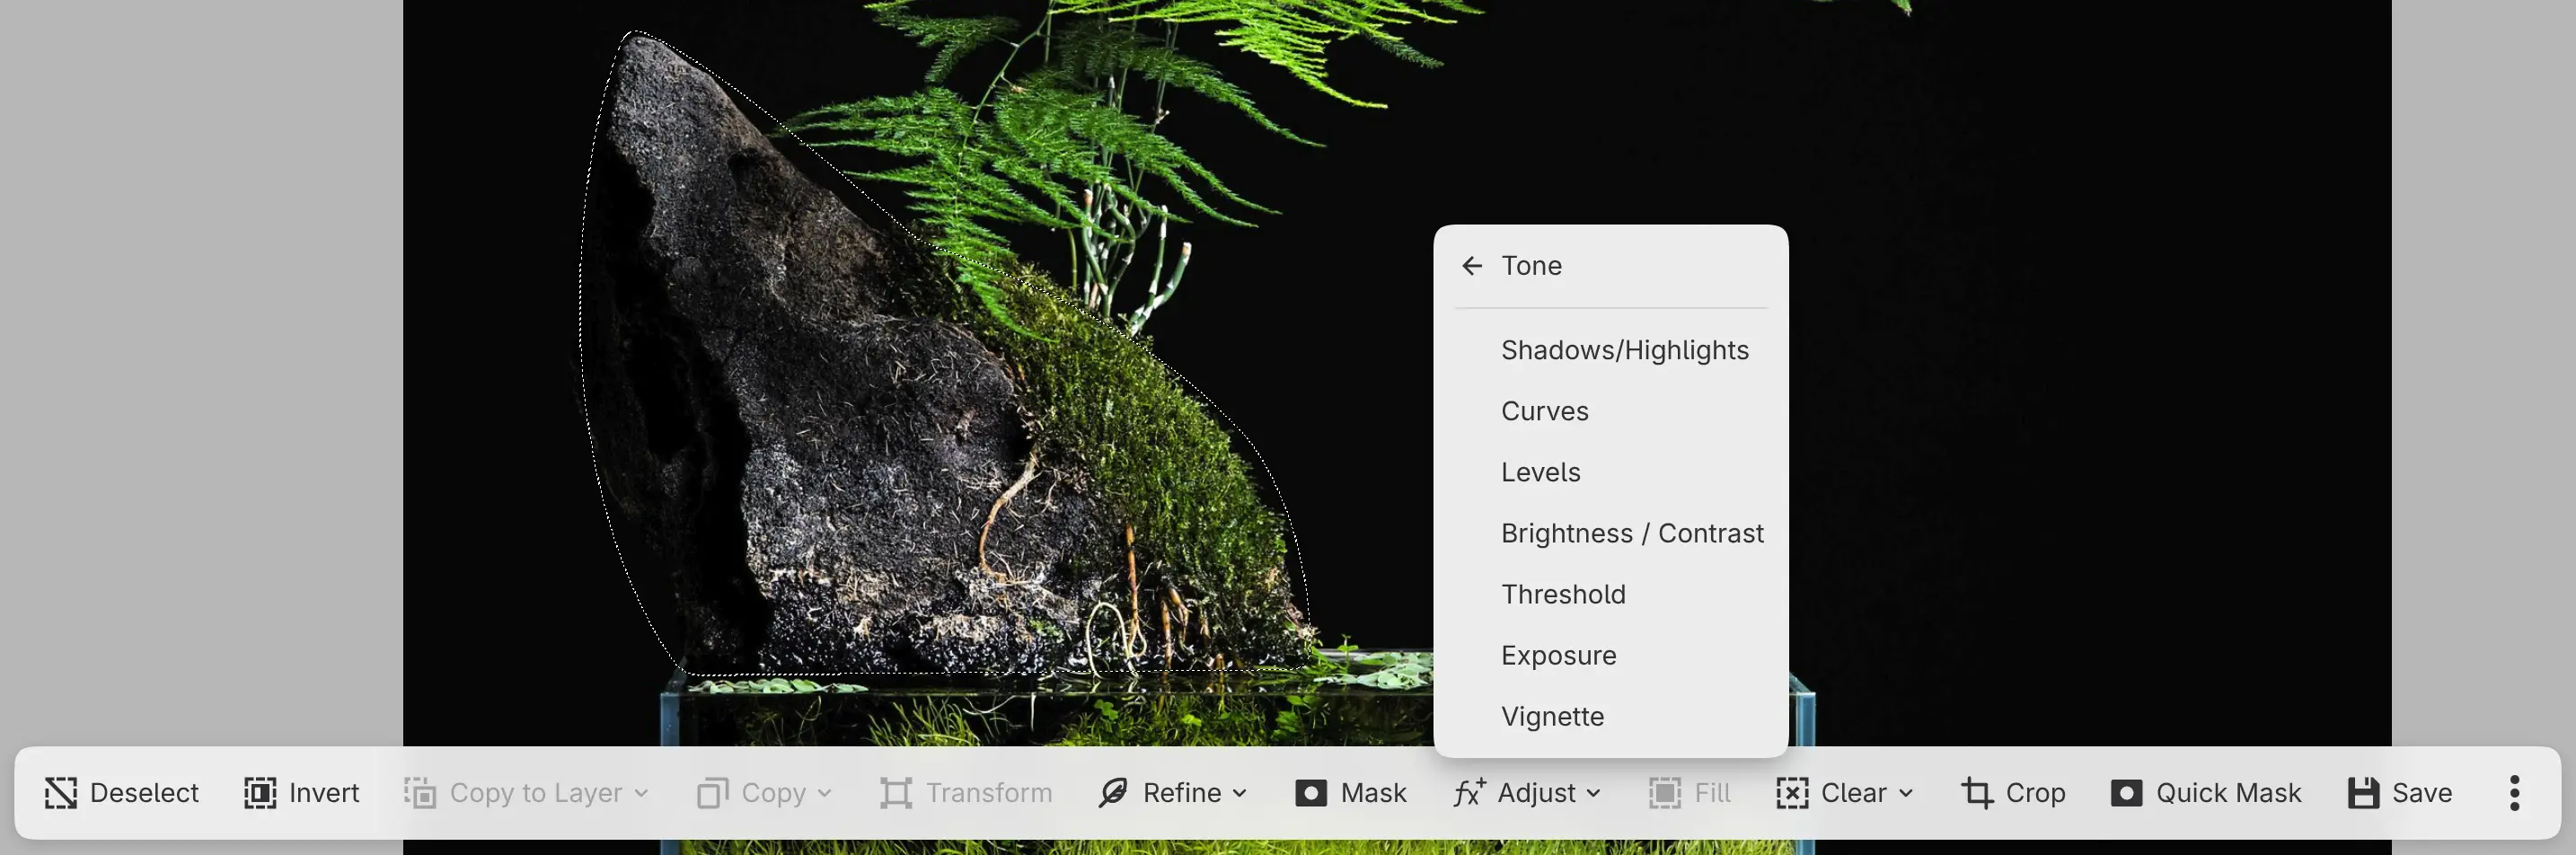Open the three-dot more options menu
Viewport: 2576px width, 855px height.
tap(2514, 793)
